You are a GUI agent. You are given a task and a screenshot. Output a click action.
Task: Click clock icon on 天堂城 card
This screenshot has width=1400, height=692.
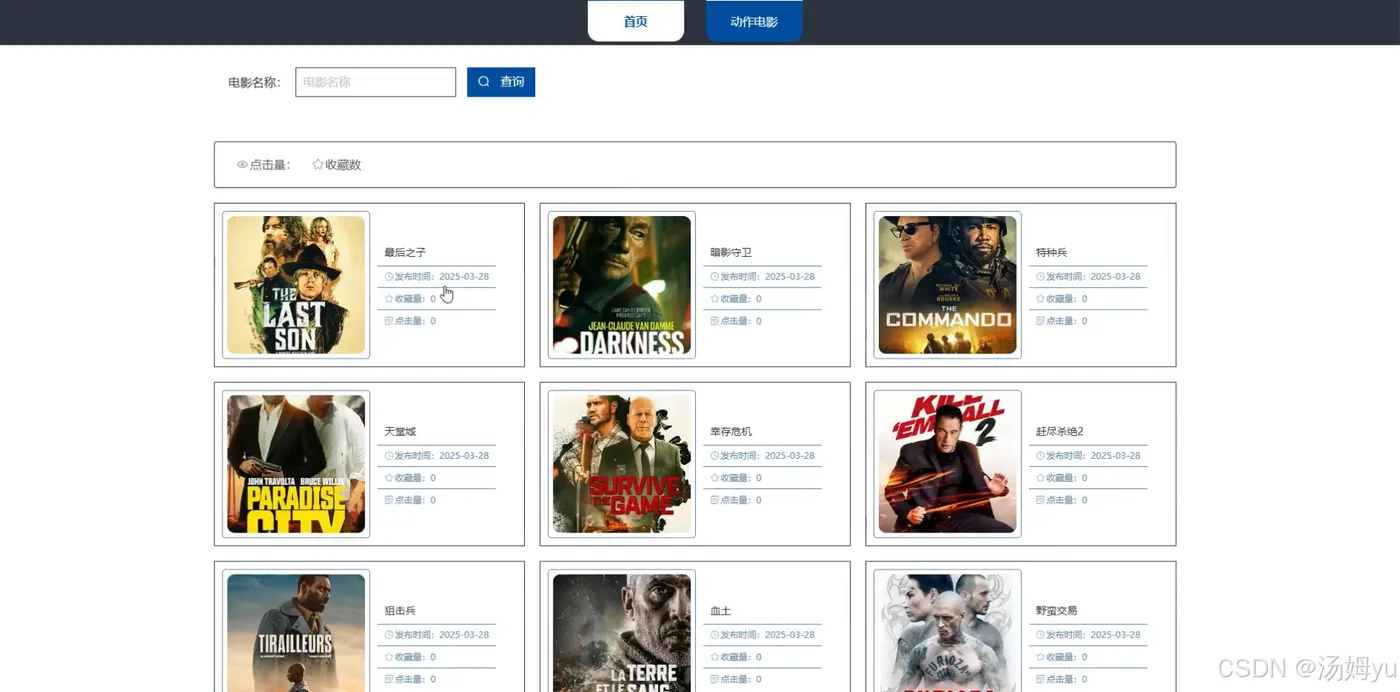click(x=389, y=456)
